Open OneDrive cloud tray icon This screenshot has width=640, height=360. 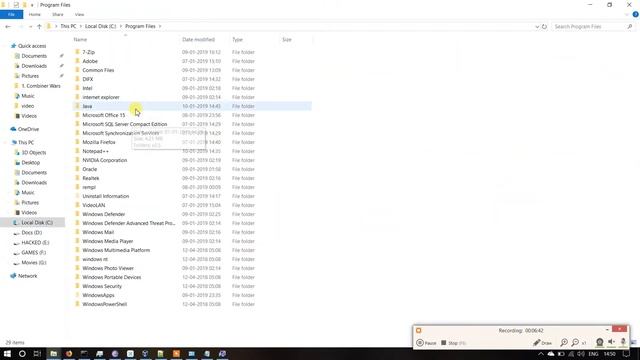pyautogui.click(x=551, y=354)
